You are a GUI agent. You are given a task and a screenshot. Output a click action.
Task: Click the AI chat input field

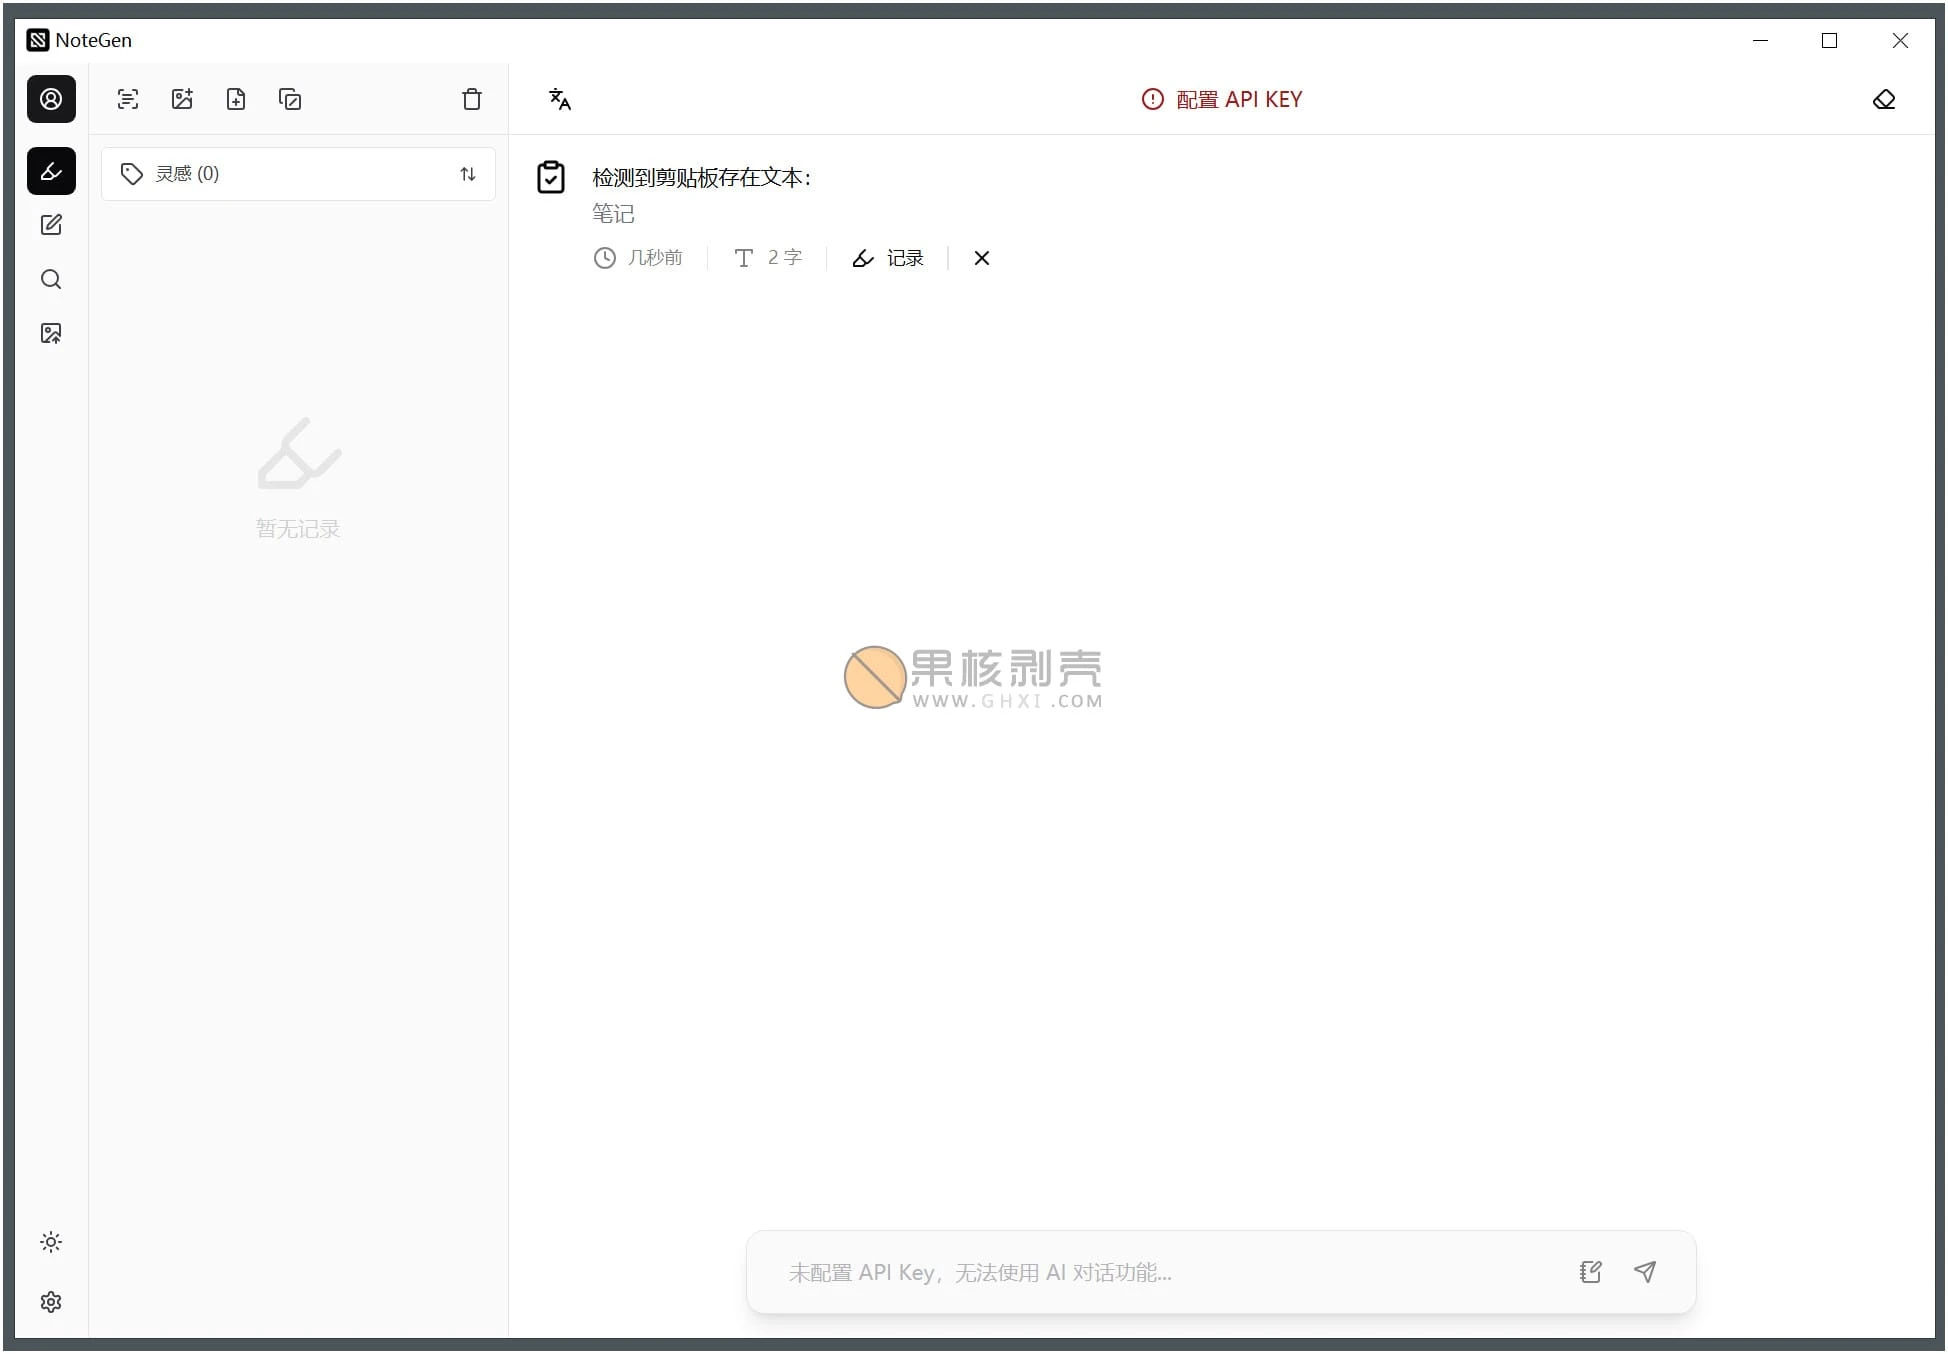(x=1150, y=1272)
